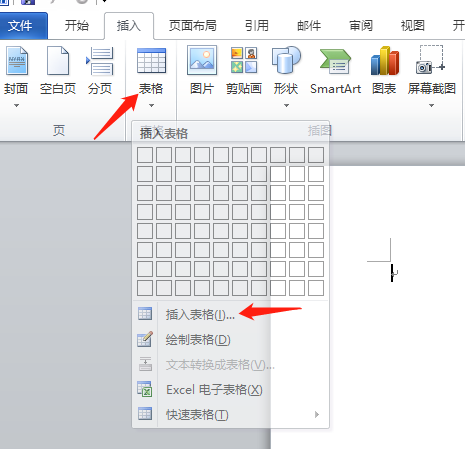This screenshot has width=465, height=449.
Task: Expand the 表格 dropdown arrow
Action: (x=151, y=105)
